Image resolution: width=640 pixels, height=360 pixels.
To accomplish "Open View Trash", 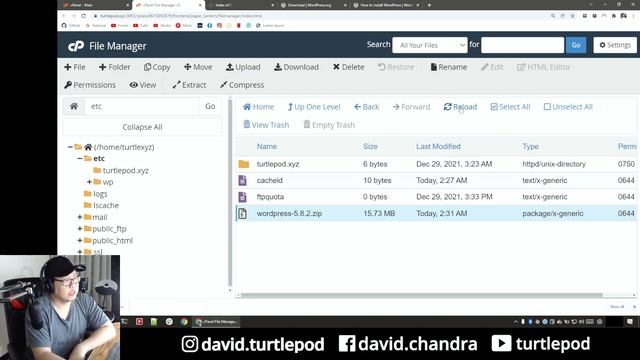I will pos(266,125).
